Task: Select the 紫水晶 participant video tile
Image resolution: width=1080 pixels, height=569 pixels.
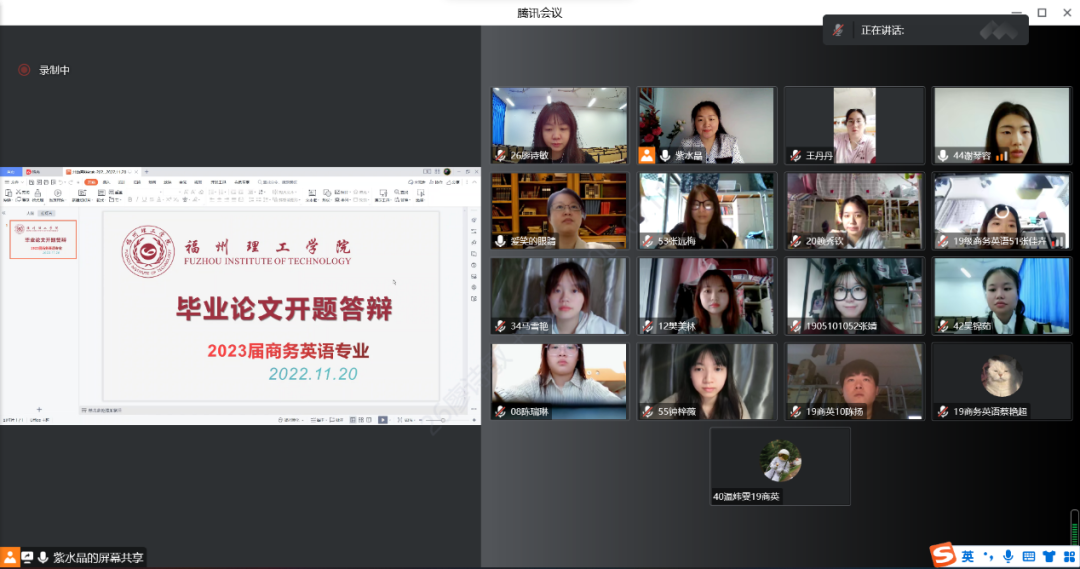Action: point(707,125)
